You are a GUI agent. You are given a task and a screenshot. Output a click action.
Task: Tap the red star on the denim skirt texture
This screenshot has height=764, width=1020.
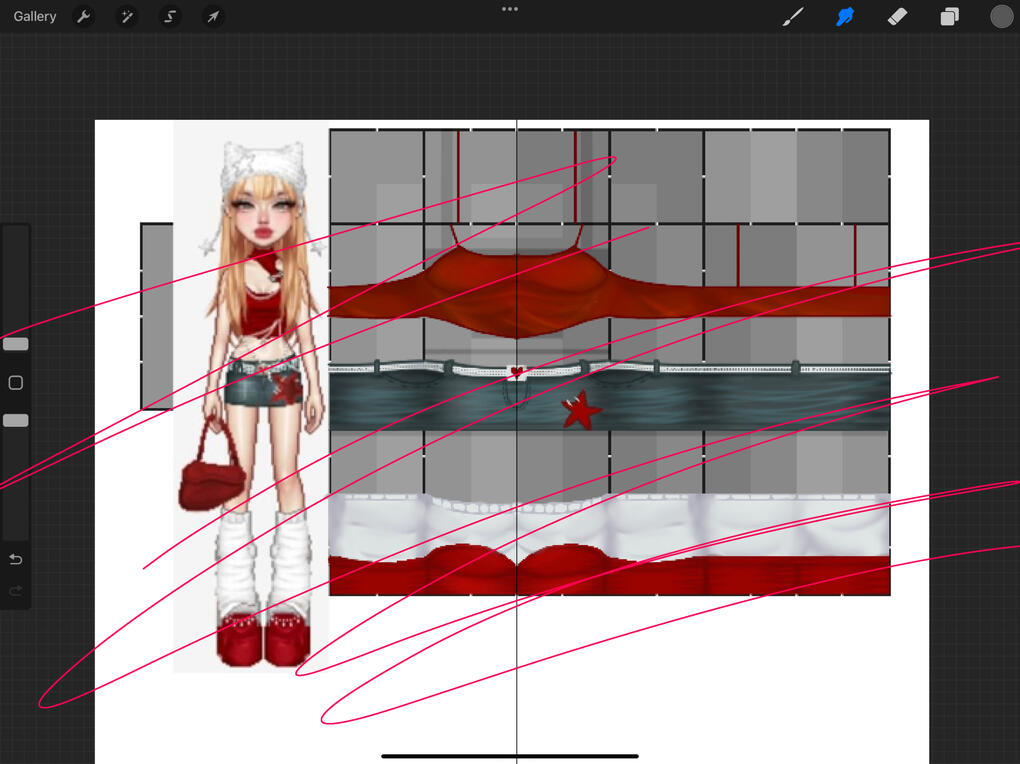(579, 411)
